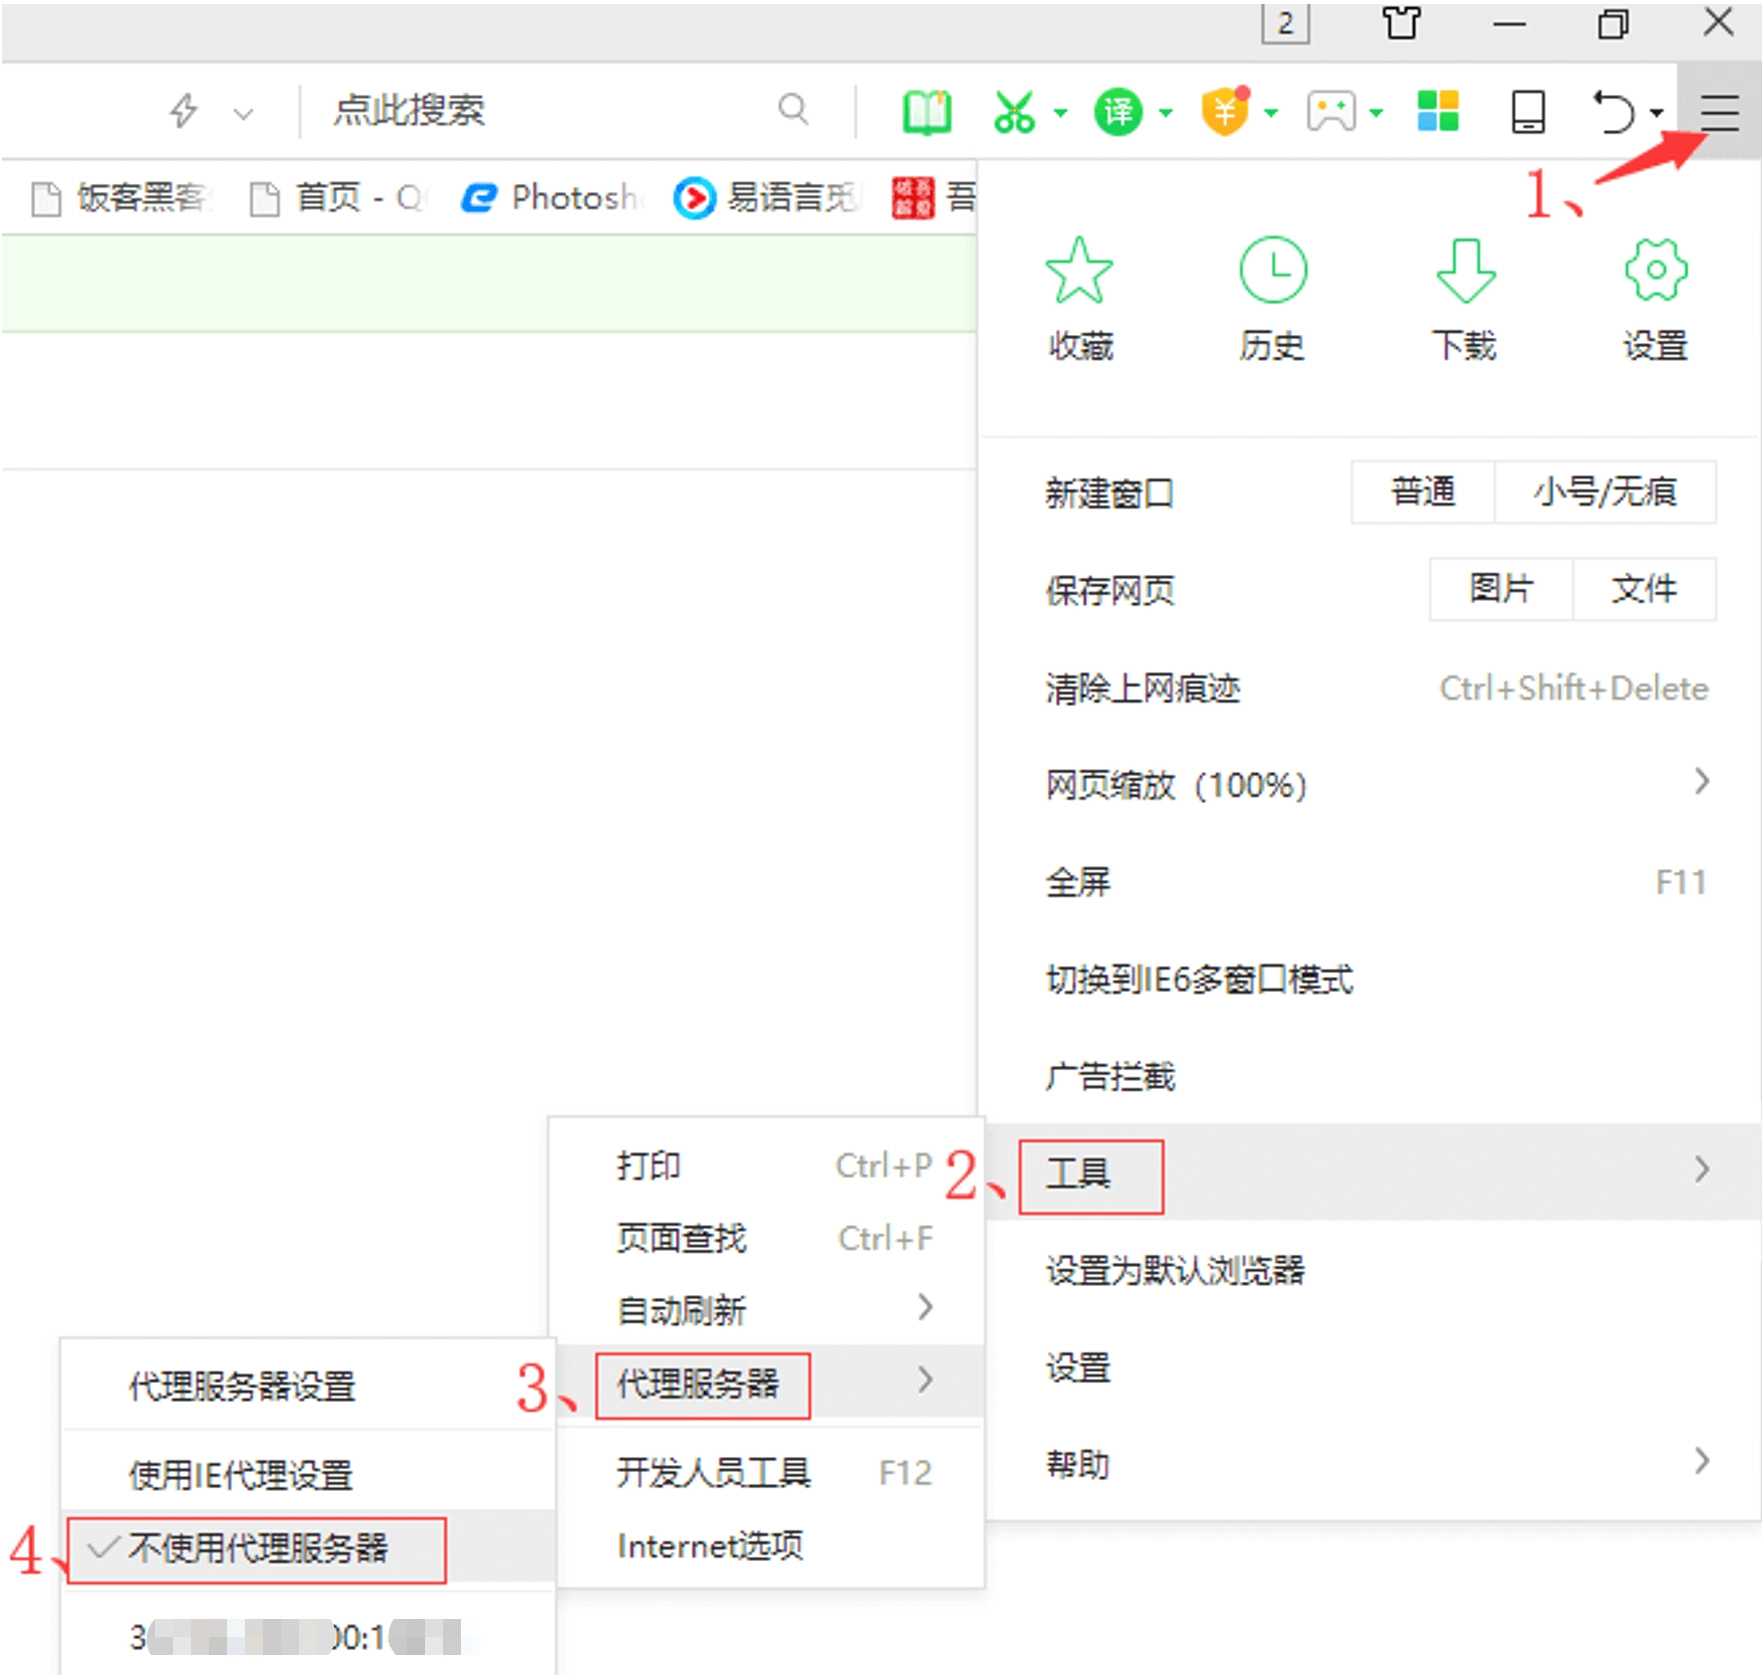Click the colorful app grid icon
This screenshot has width=1762, height=1675.
(1438, 111)
